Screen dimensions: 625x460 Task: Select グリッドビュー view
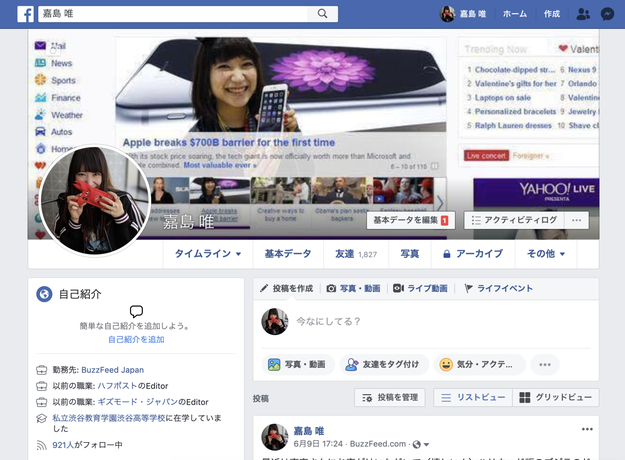(x=556, y=397)
